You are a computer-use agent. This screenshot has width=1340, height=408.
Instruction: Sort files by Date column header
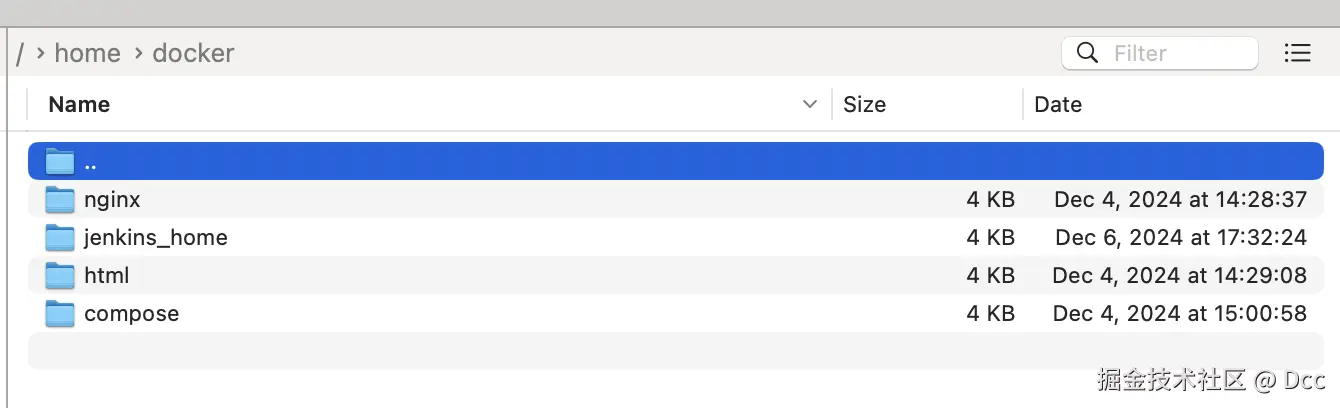tap(1058, 104)
